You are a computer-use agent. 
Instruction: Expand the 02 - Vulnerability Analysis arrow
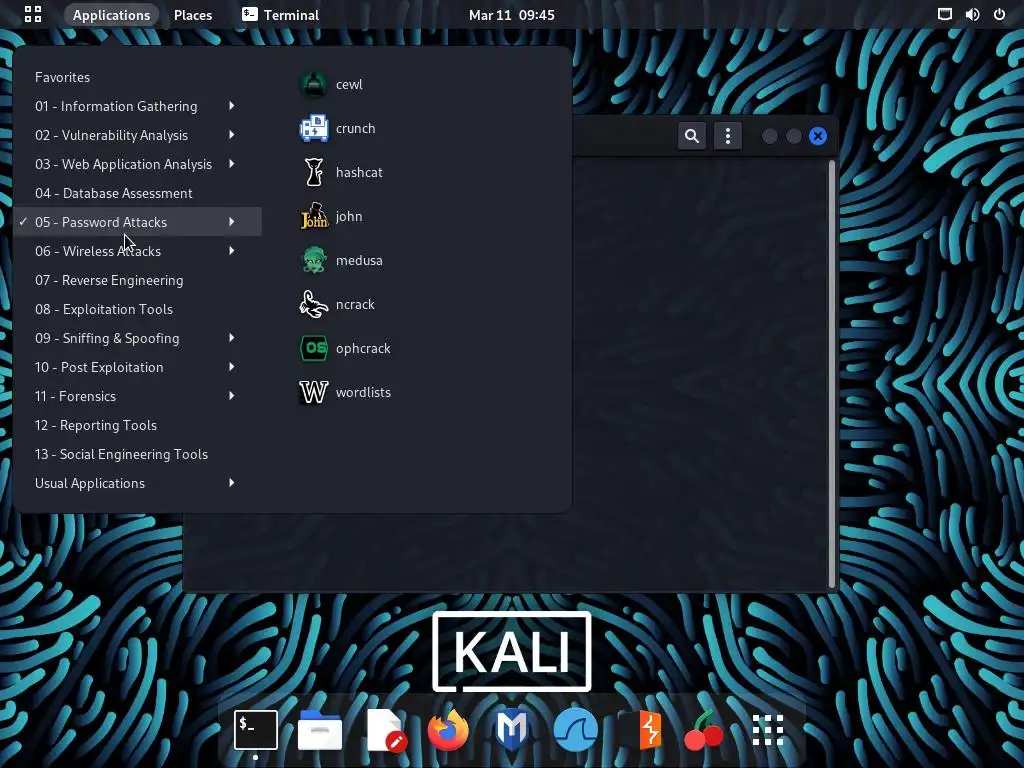pyautogui.click(x=232, y=135)
